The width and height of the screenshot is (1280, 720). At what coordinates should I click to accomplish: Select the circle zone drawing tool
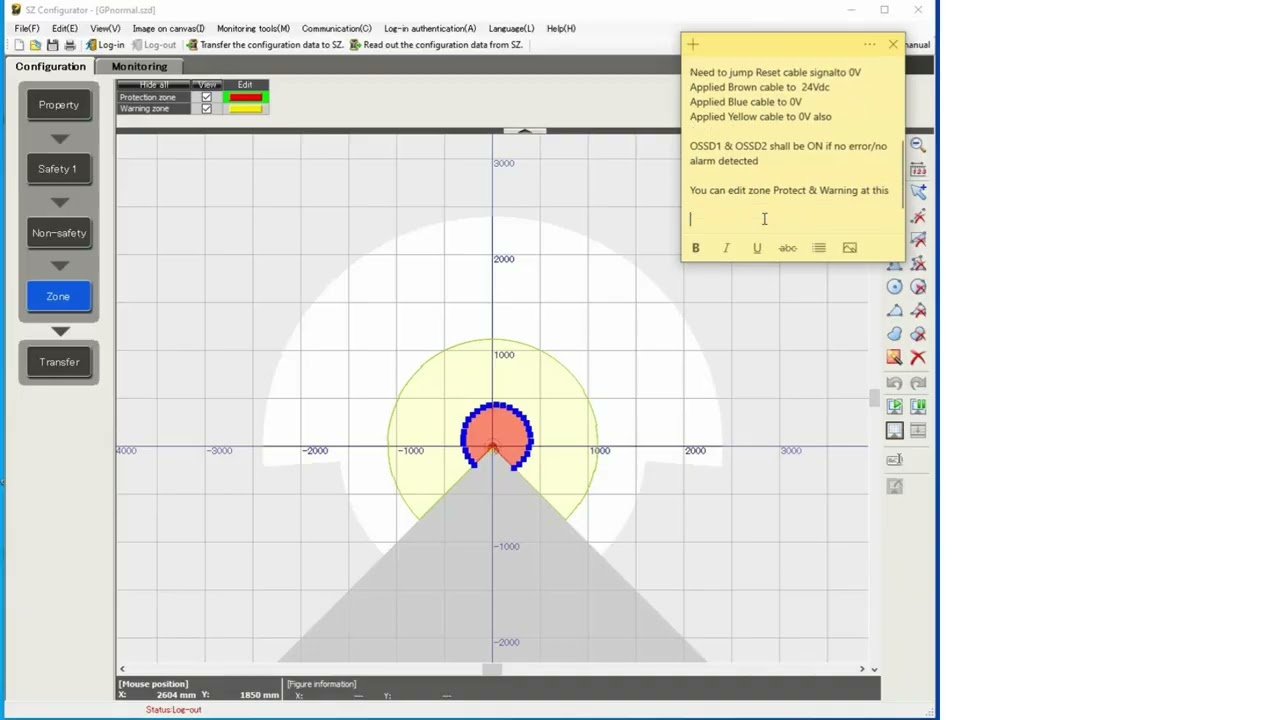(894, 287)
